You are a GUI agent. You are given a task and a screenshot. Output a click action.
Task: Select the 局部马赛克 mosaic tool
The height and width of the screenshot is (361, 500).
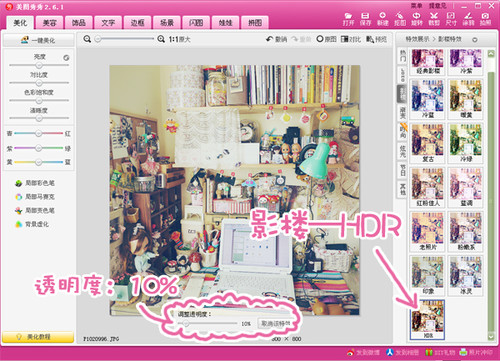(x=35, y=197)
